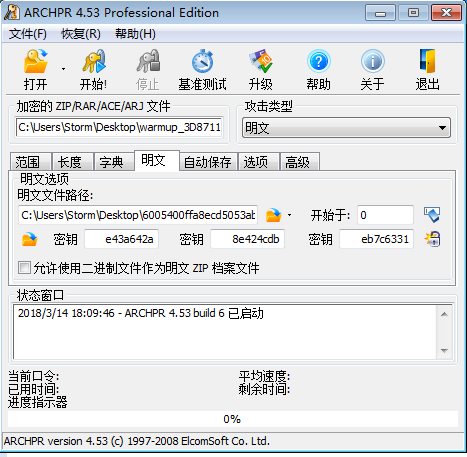This screenshot has width=467, height=457.
Task: Open the 文件(F) menu
Action: pos(28,34)
